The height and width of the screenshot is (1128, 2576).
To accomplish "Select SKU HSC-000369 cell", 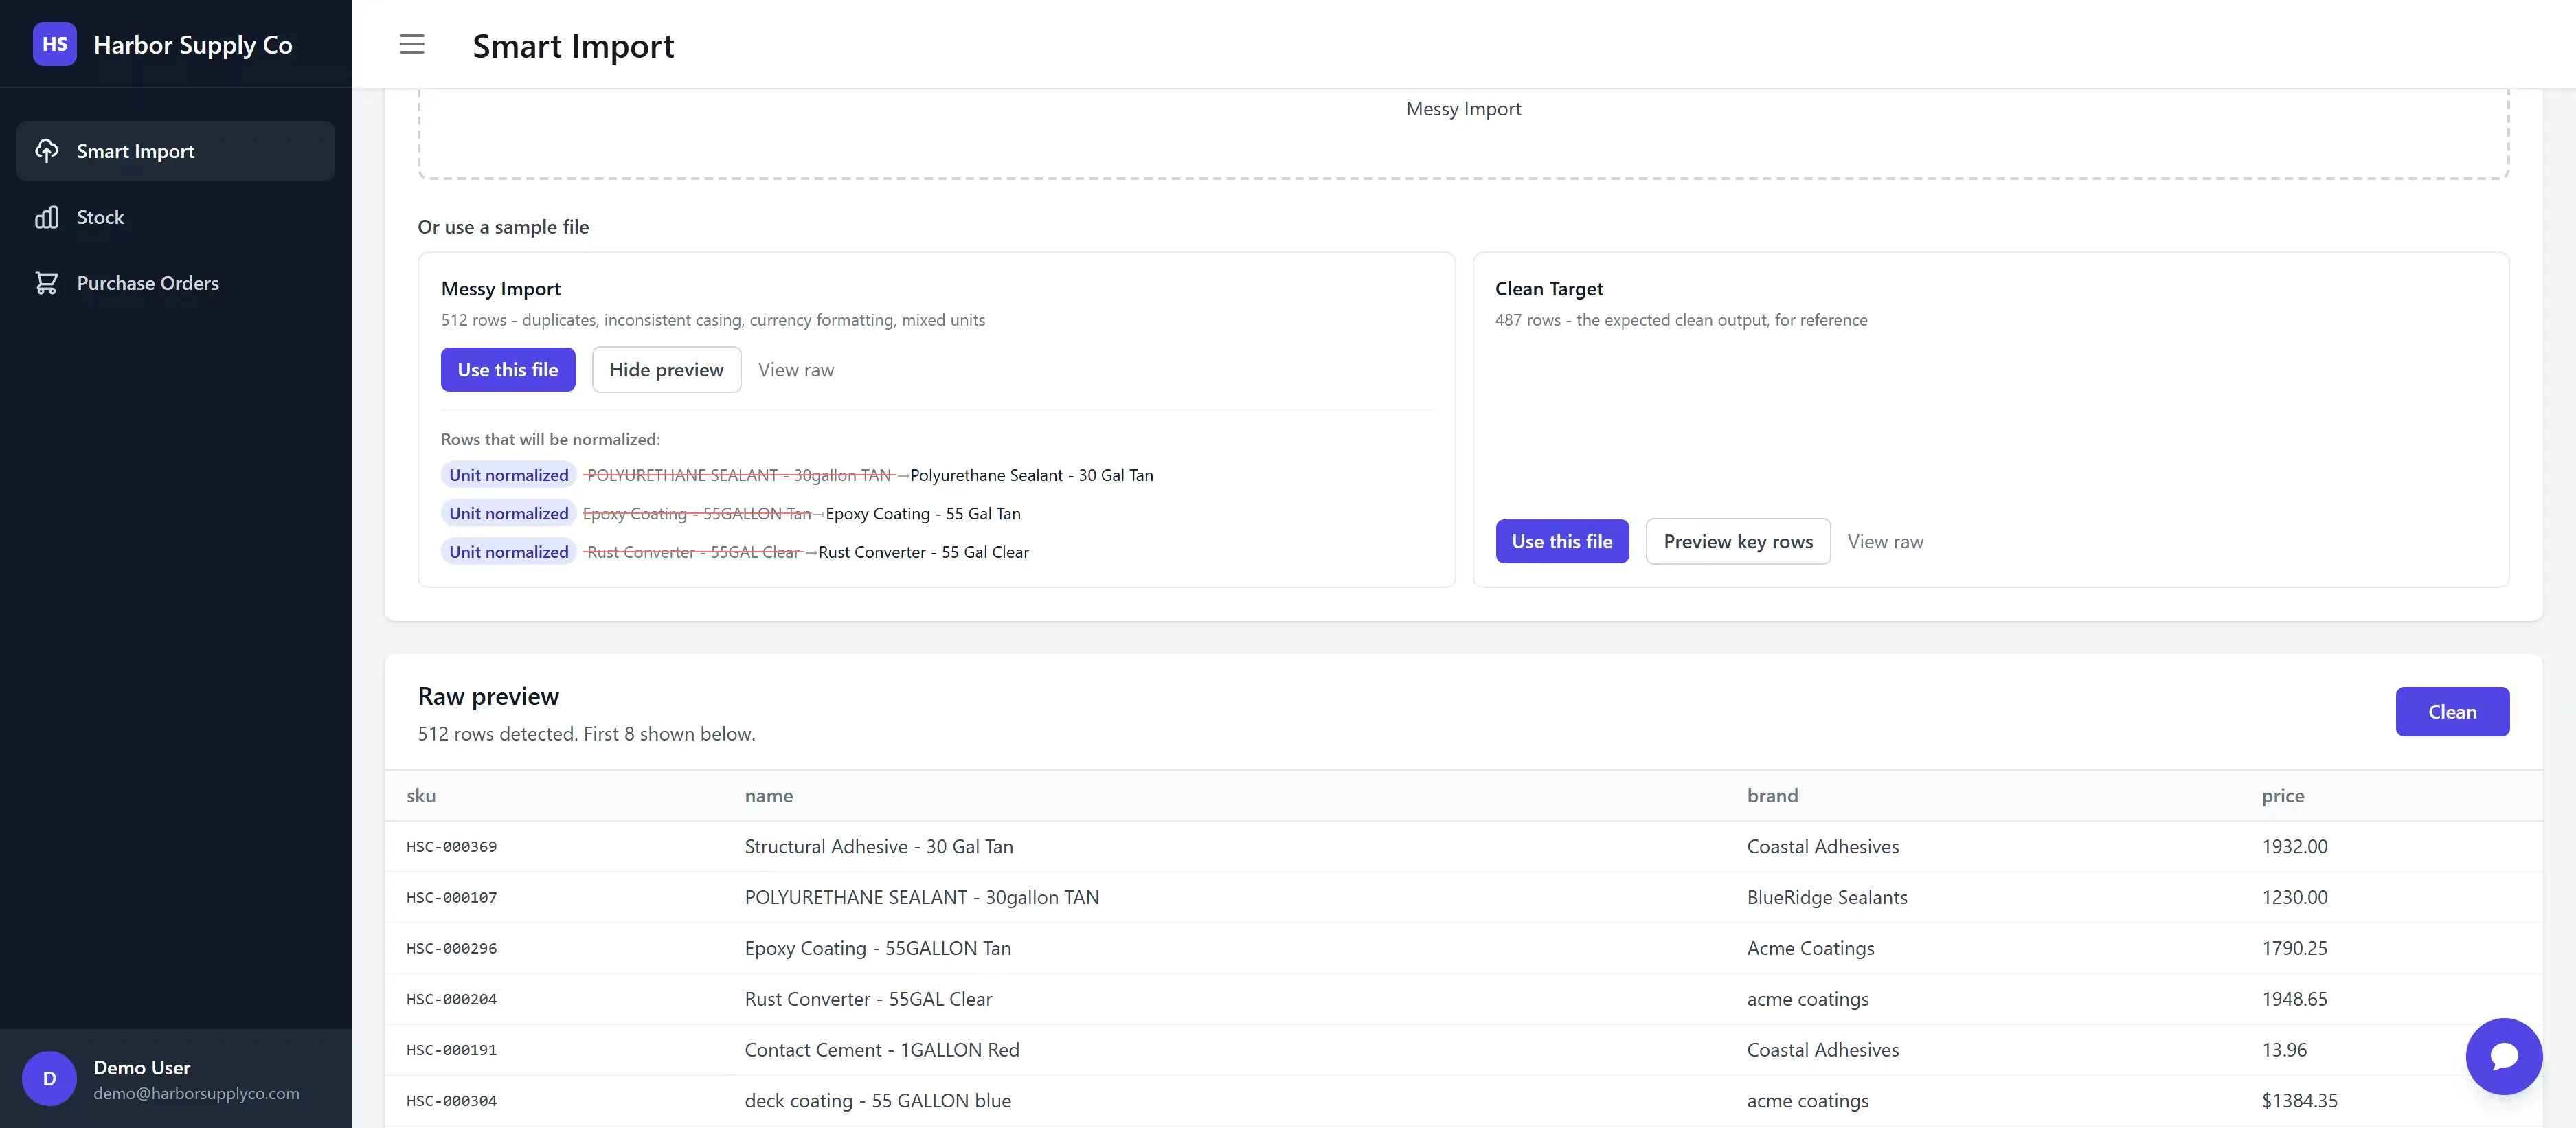I will (x=451, y=847).
